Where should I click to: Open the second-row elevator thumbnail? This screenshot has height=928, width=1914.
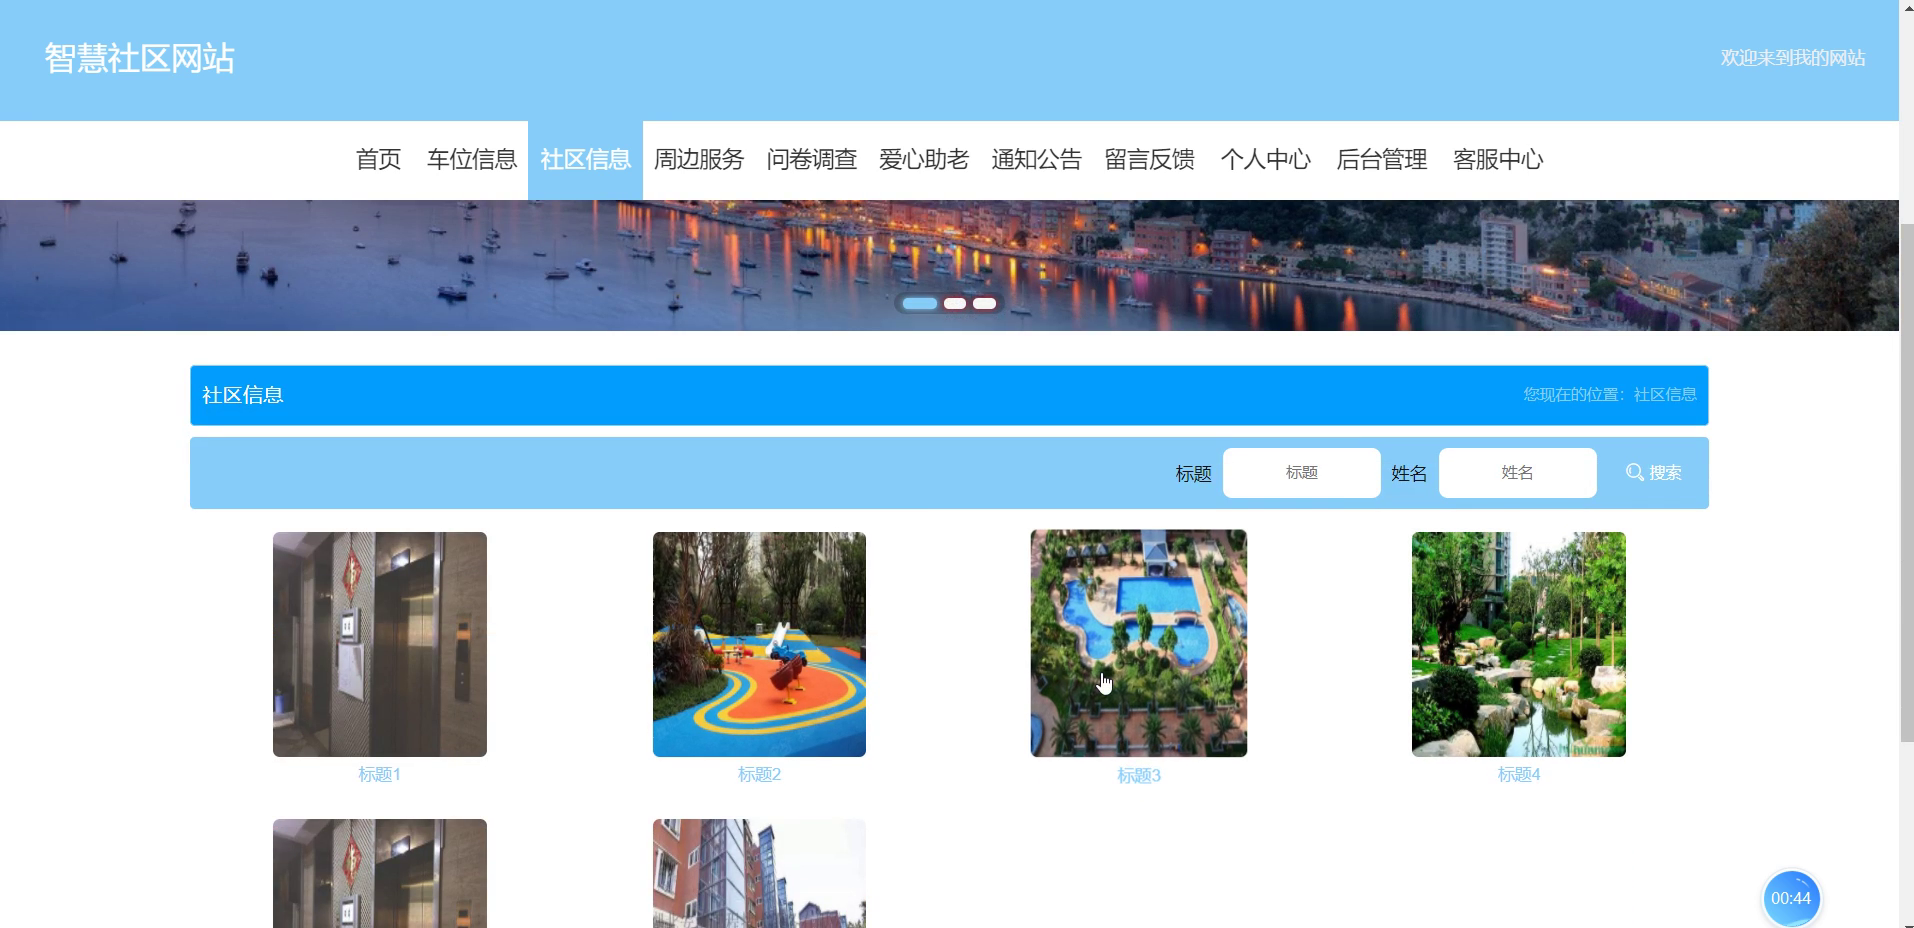coord(380,873)
